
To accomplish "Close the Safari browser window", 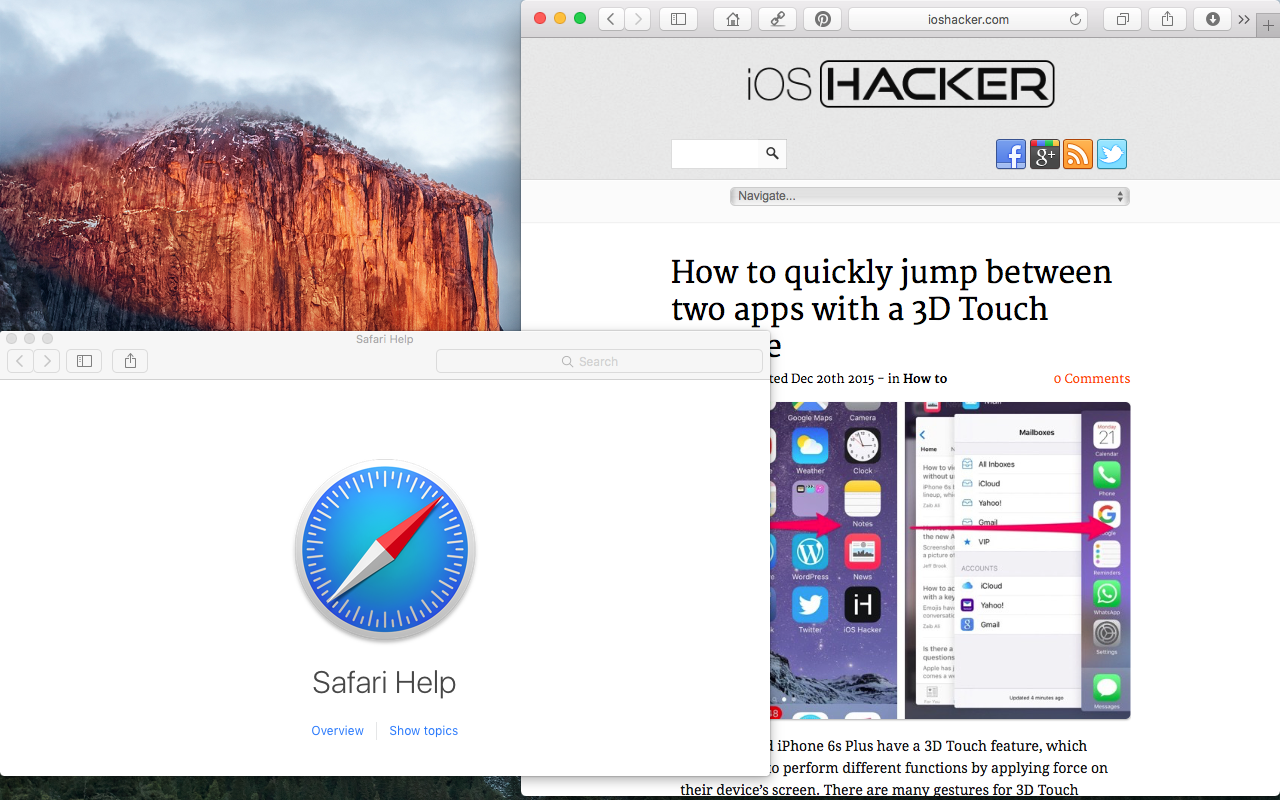I will (540, 18).
